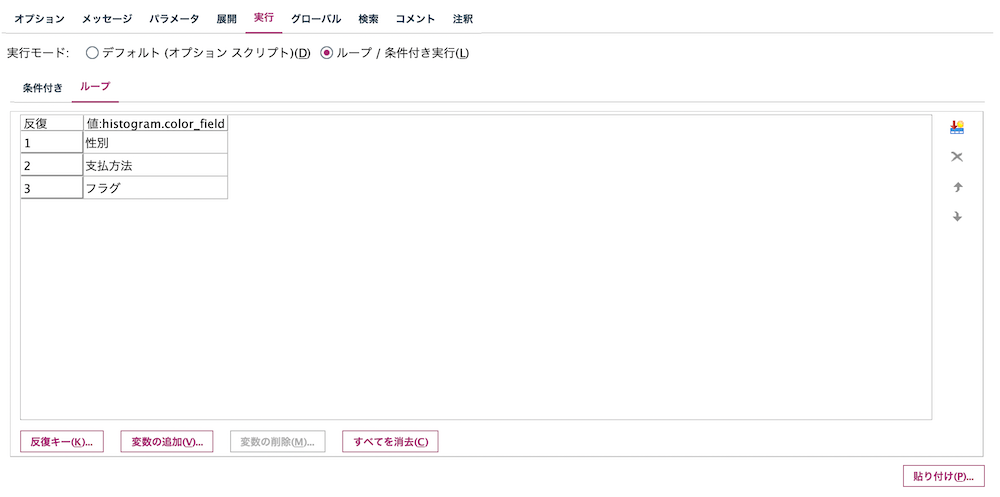This screenshot has width=1000, height=497.
Task: Click iteration number 3 row header
Action: [x=52, y=188]
